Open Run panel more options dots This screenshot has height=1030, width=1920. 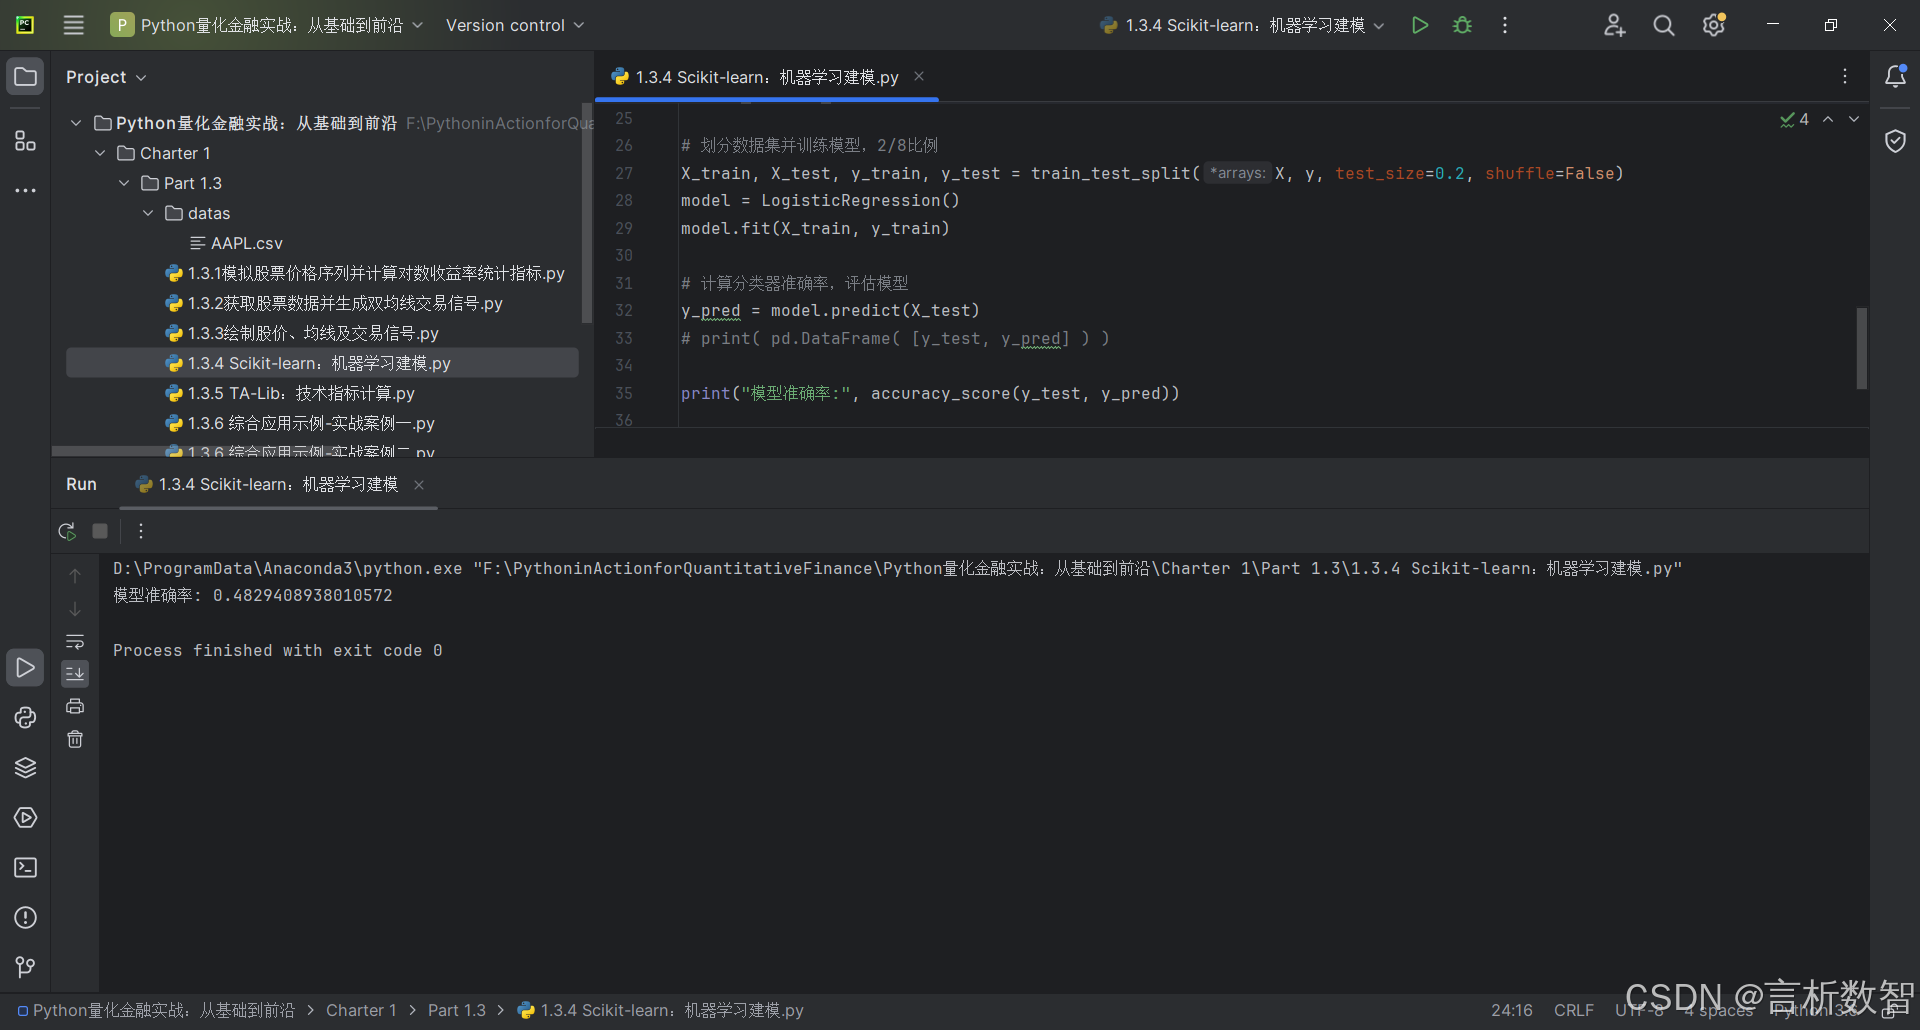click(x=141, y=531)
